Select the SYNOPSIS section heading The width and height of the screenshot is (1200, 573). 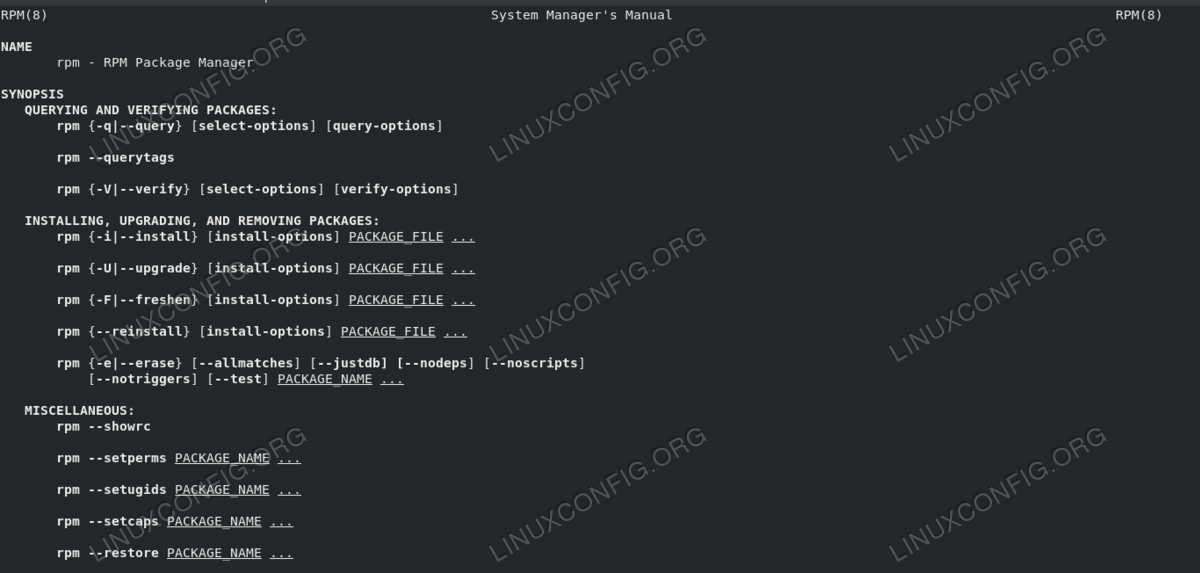coord(33,94)
